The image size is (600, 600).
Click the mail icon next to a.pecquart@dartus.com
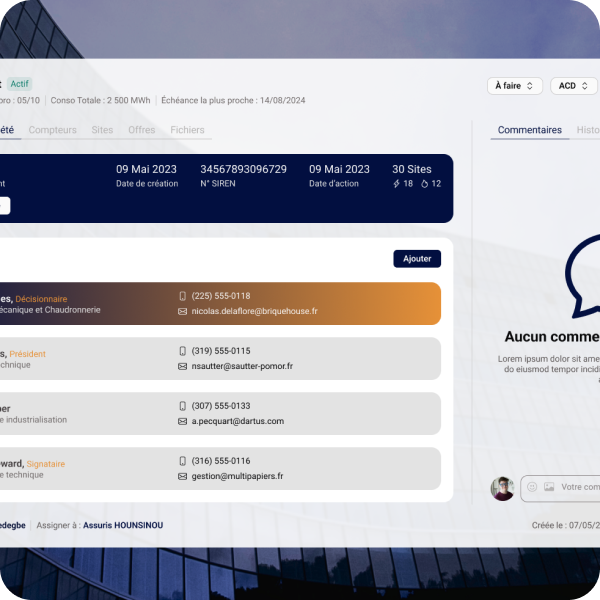point(182,421)
